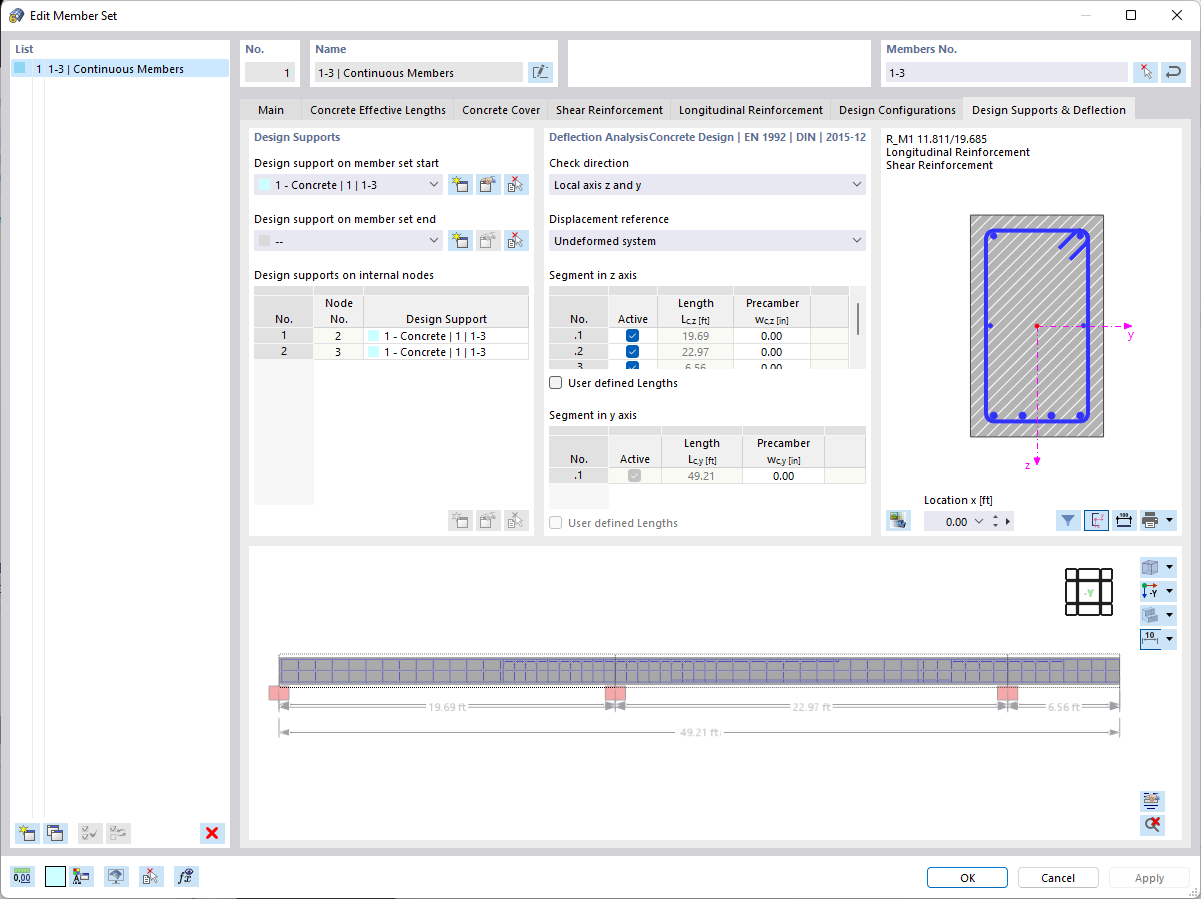This screenshot has width=1201, height=899.
Task: Delete design support on member set start
Action: [516, 184]
